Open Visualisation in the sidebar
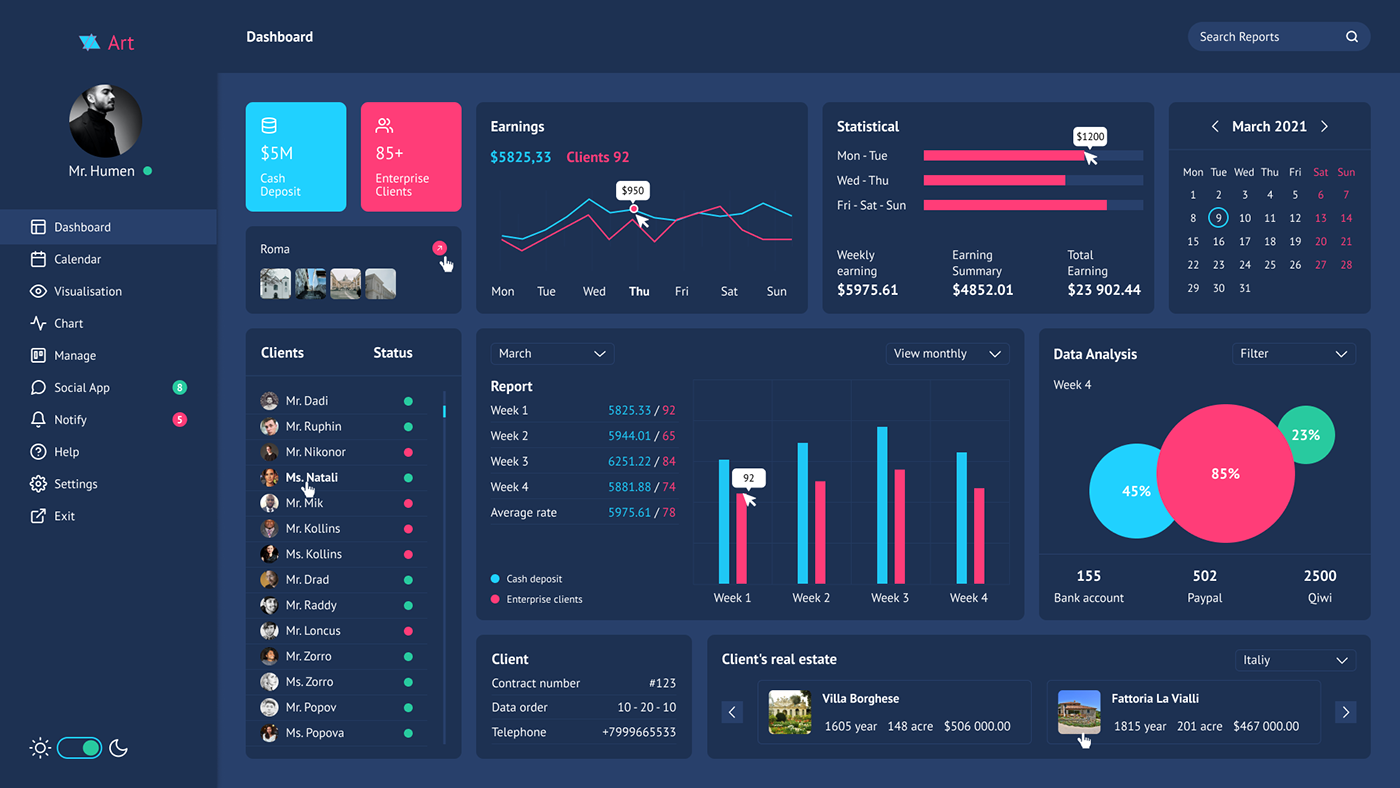Viewport: 1400px width, 788px height. 87,291
